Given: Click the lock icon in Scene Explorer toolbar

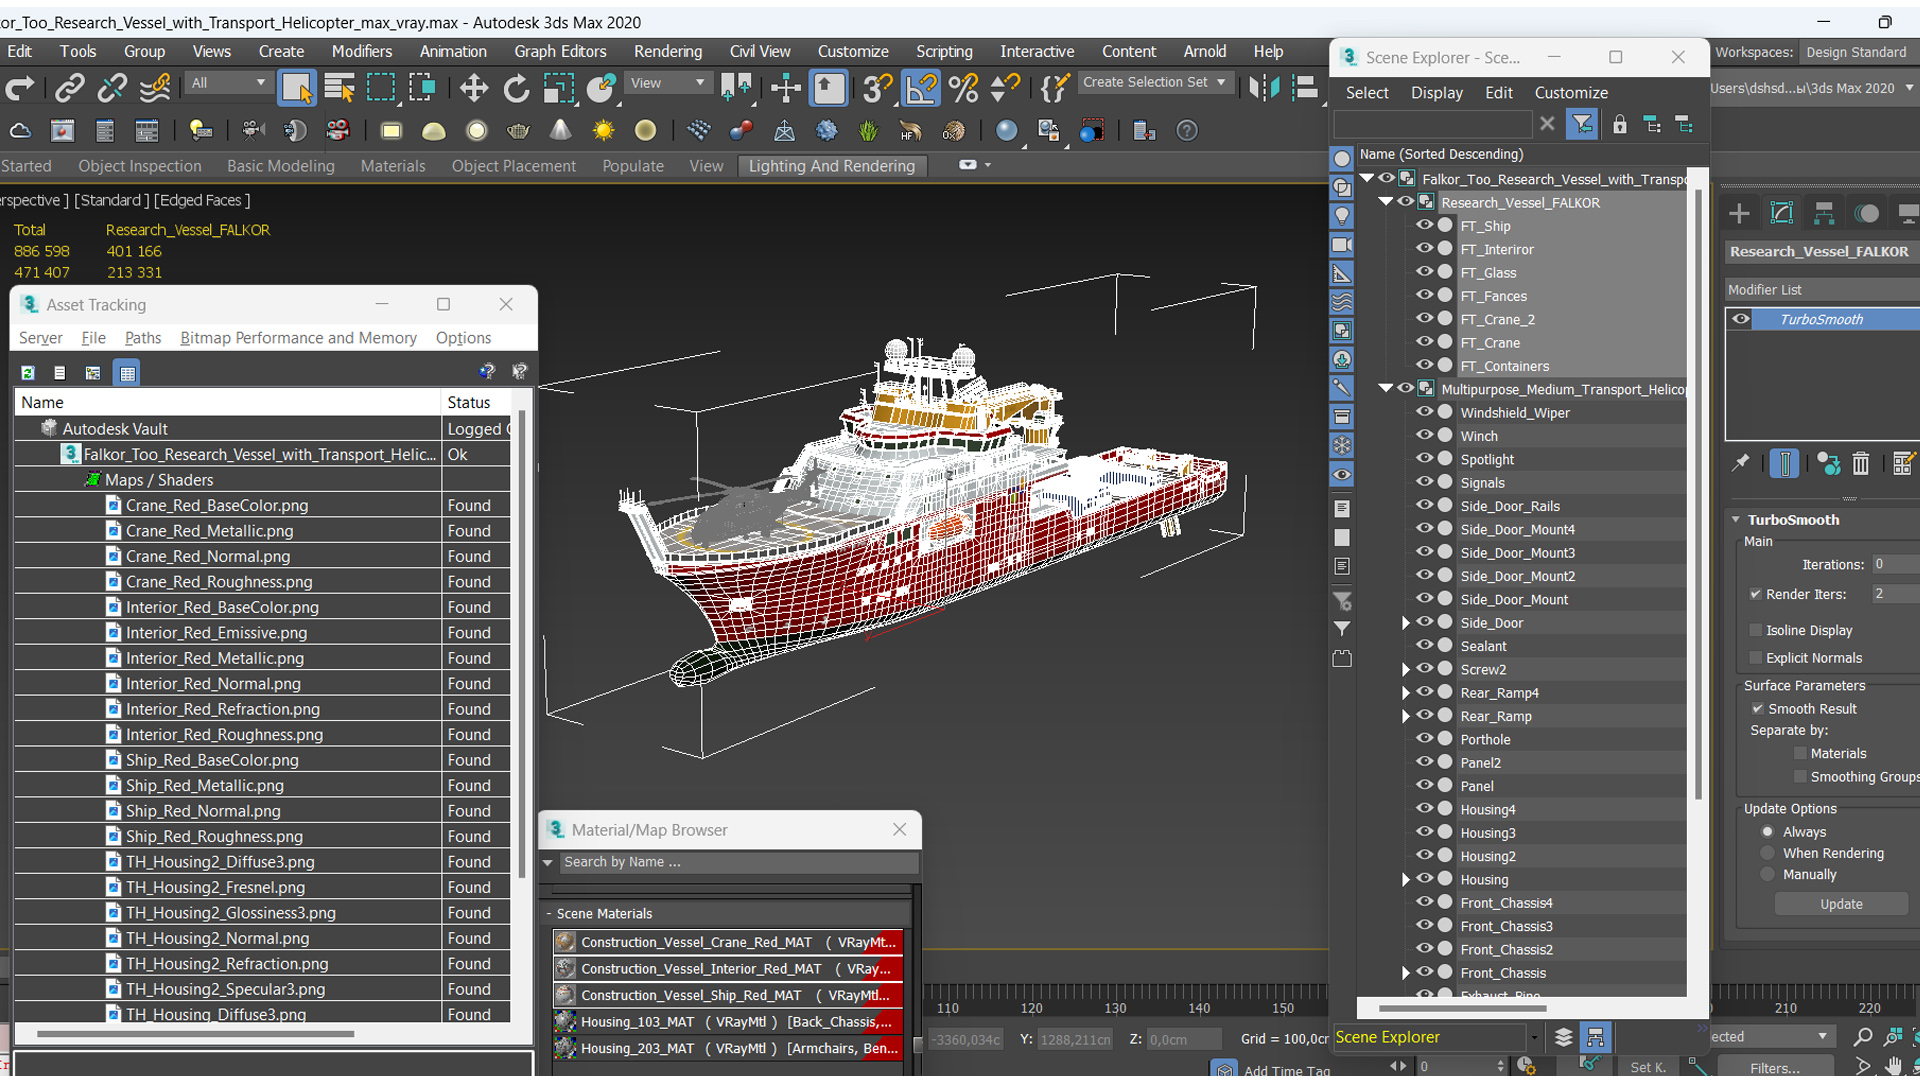Looking at the screenshot, I should [1619, 124].
